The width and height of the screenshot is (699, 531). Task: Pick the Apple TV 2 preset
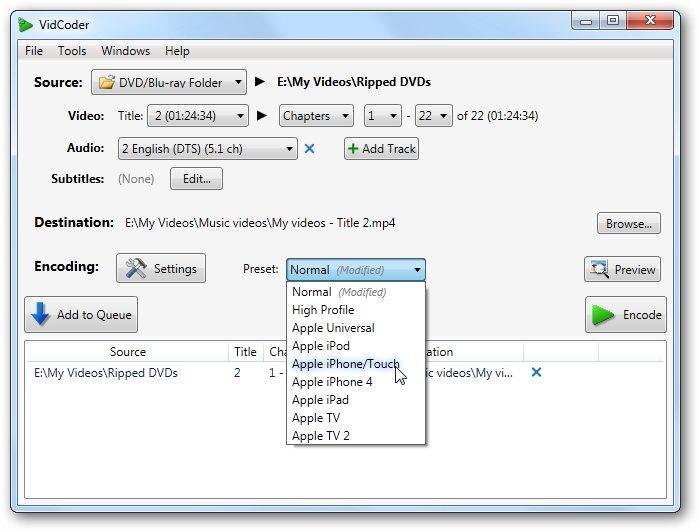(356, 436)
